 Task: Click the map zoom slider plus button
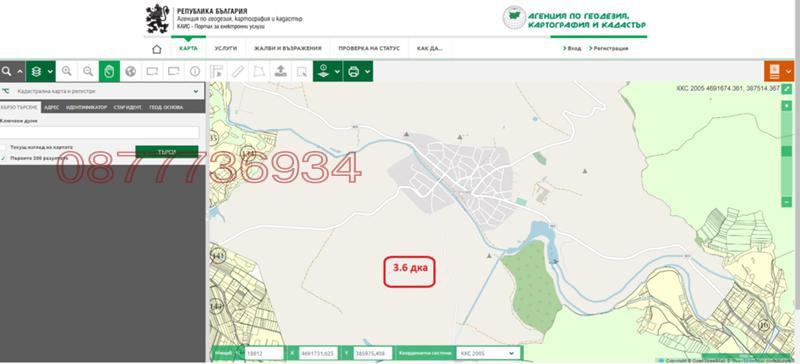(x=786, y=105)
